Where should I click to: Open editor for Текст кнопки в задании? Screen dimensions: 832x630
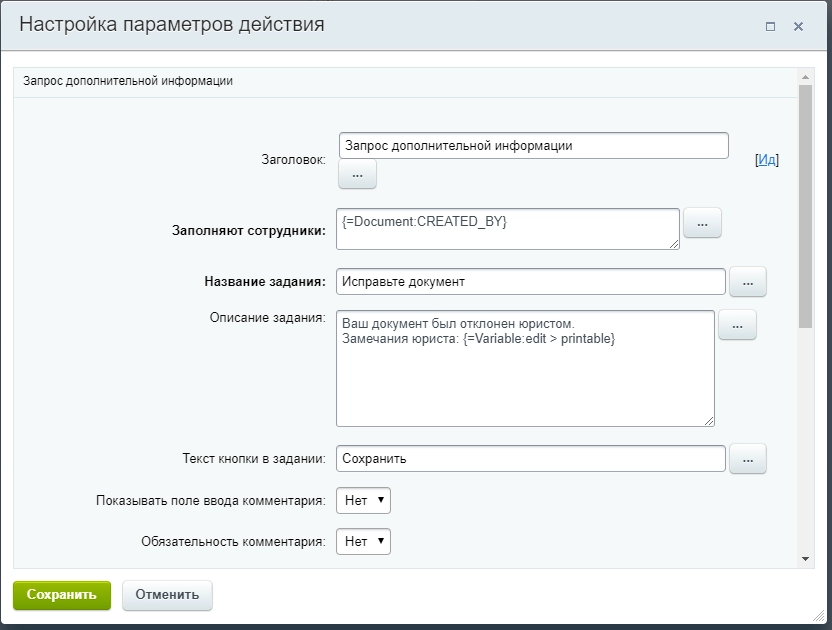click(x=747, y=458)
